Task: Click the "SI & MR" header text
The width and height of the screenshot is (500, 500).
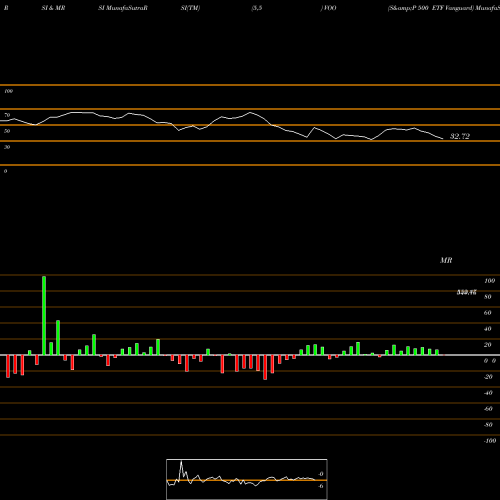Action: click(x=53, y=8)
